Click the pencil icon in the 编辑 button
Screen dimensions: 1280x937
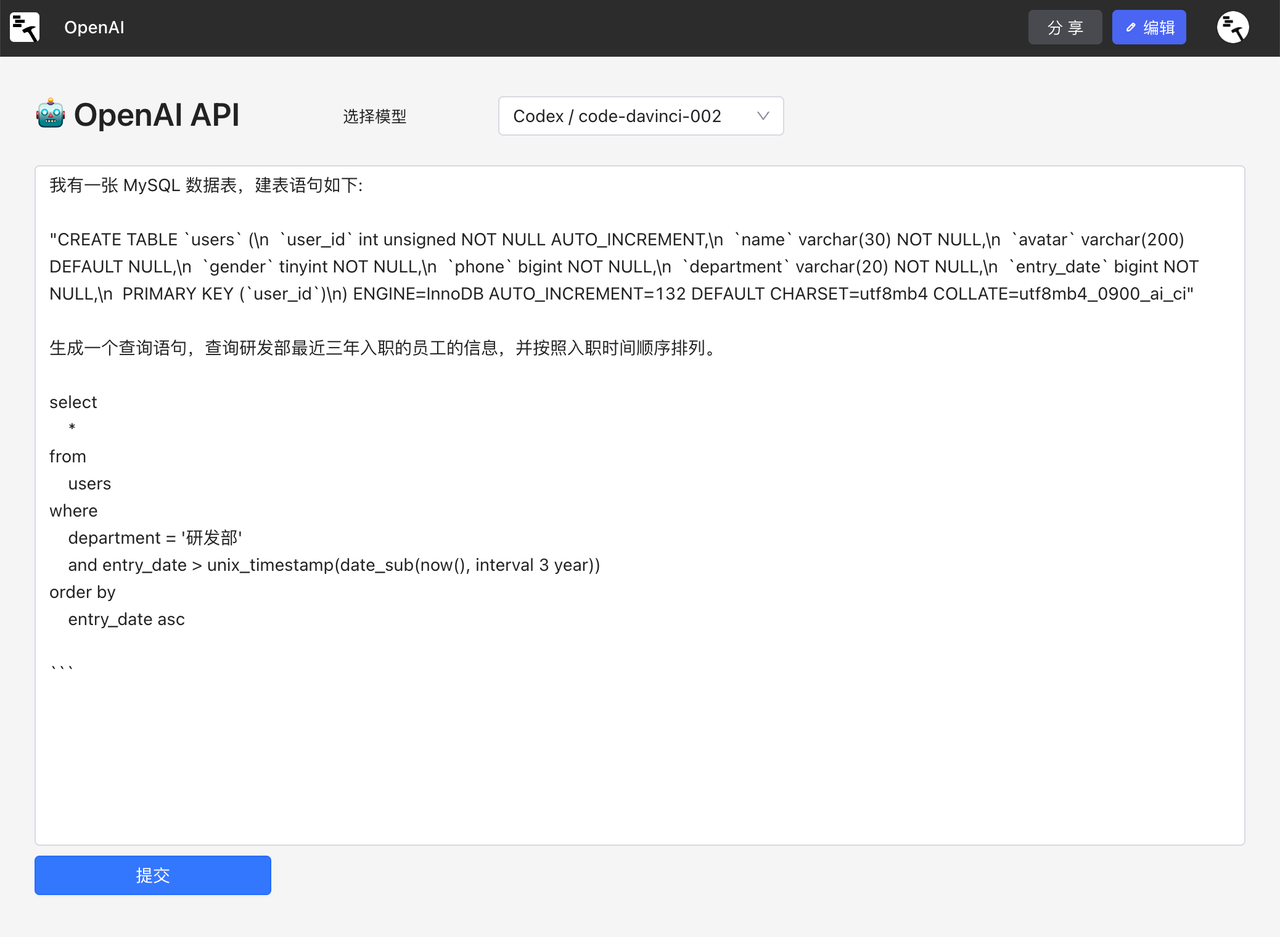pyautogui.click(x=1131, y=28)
